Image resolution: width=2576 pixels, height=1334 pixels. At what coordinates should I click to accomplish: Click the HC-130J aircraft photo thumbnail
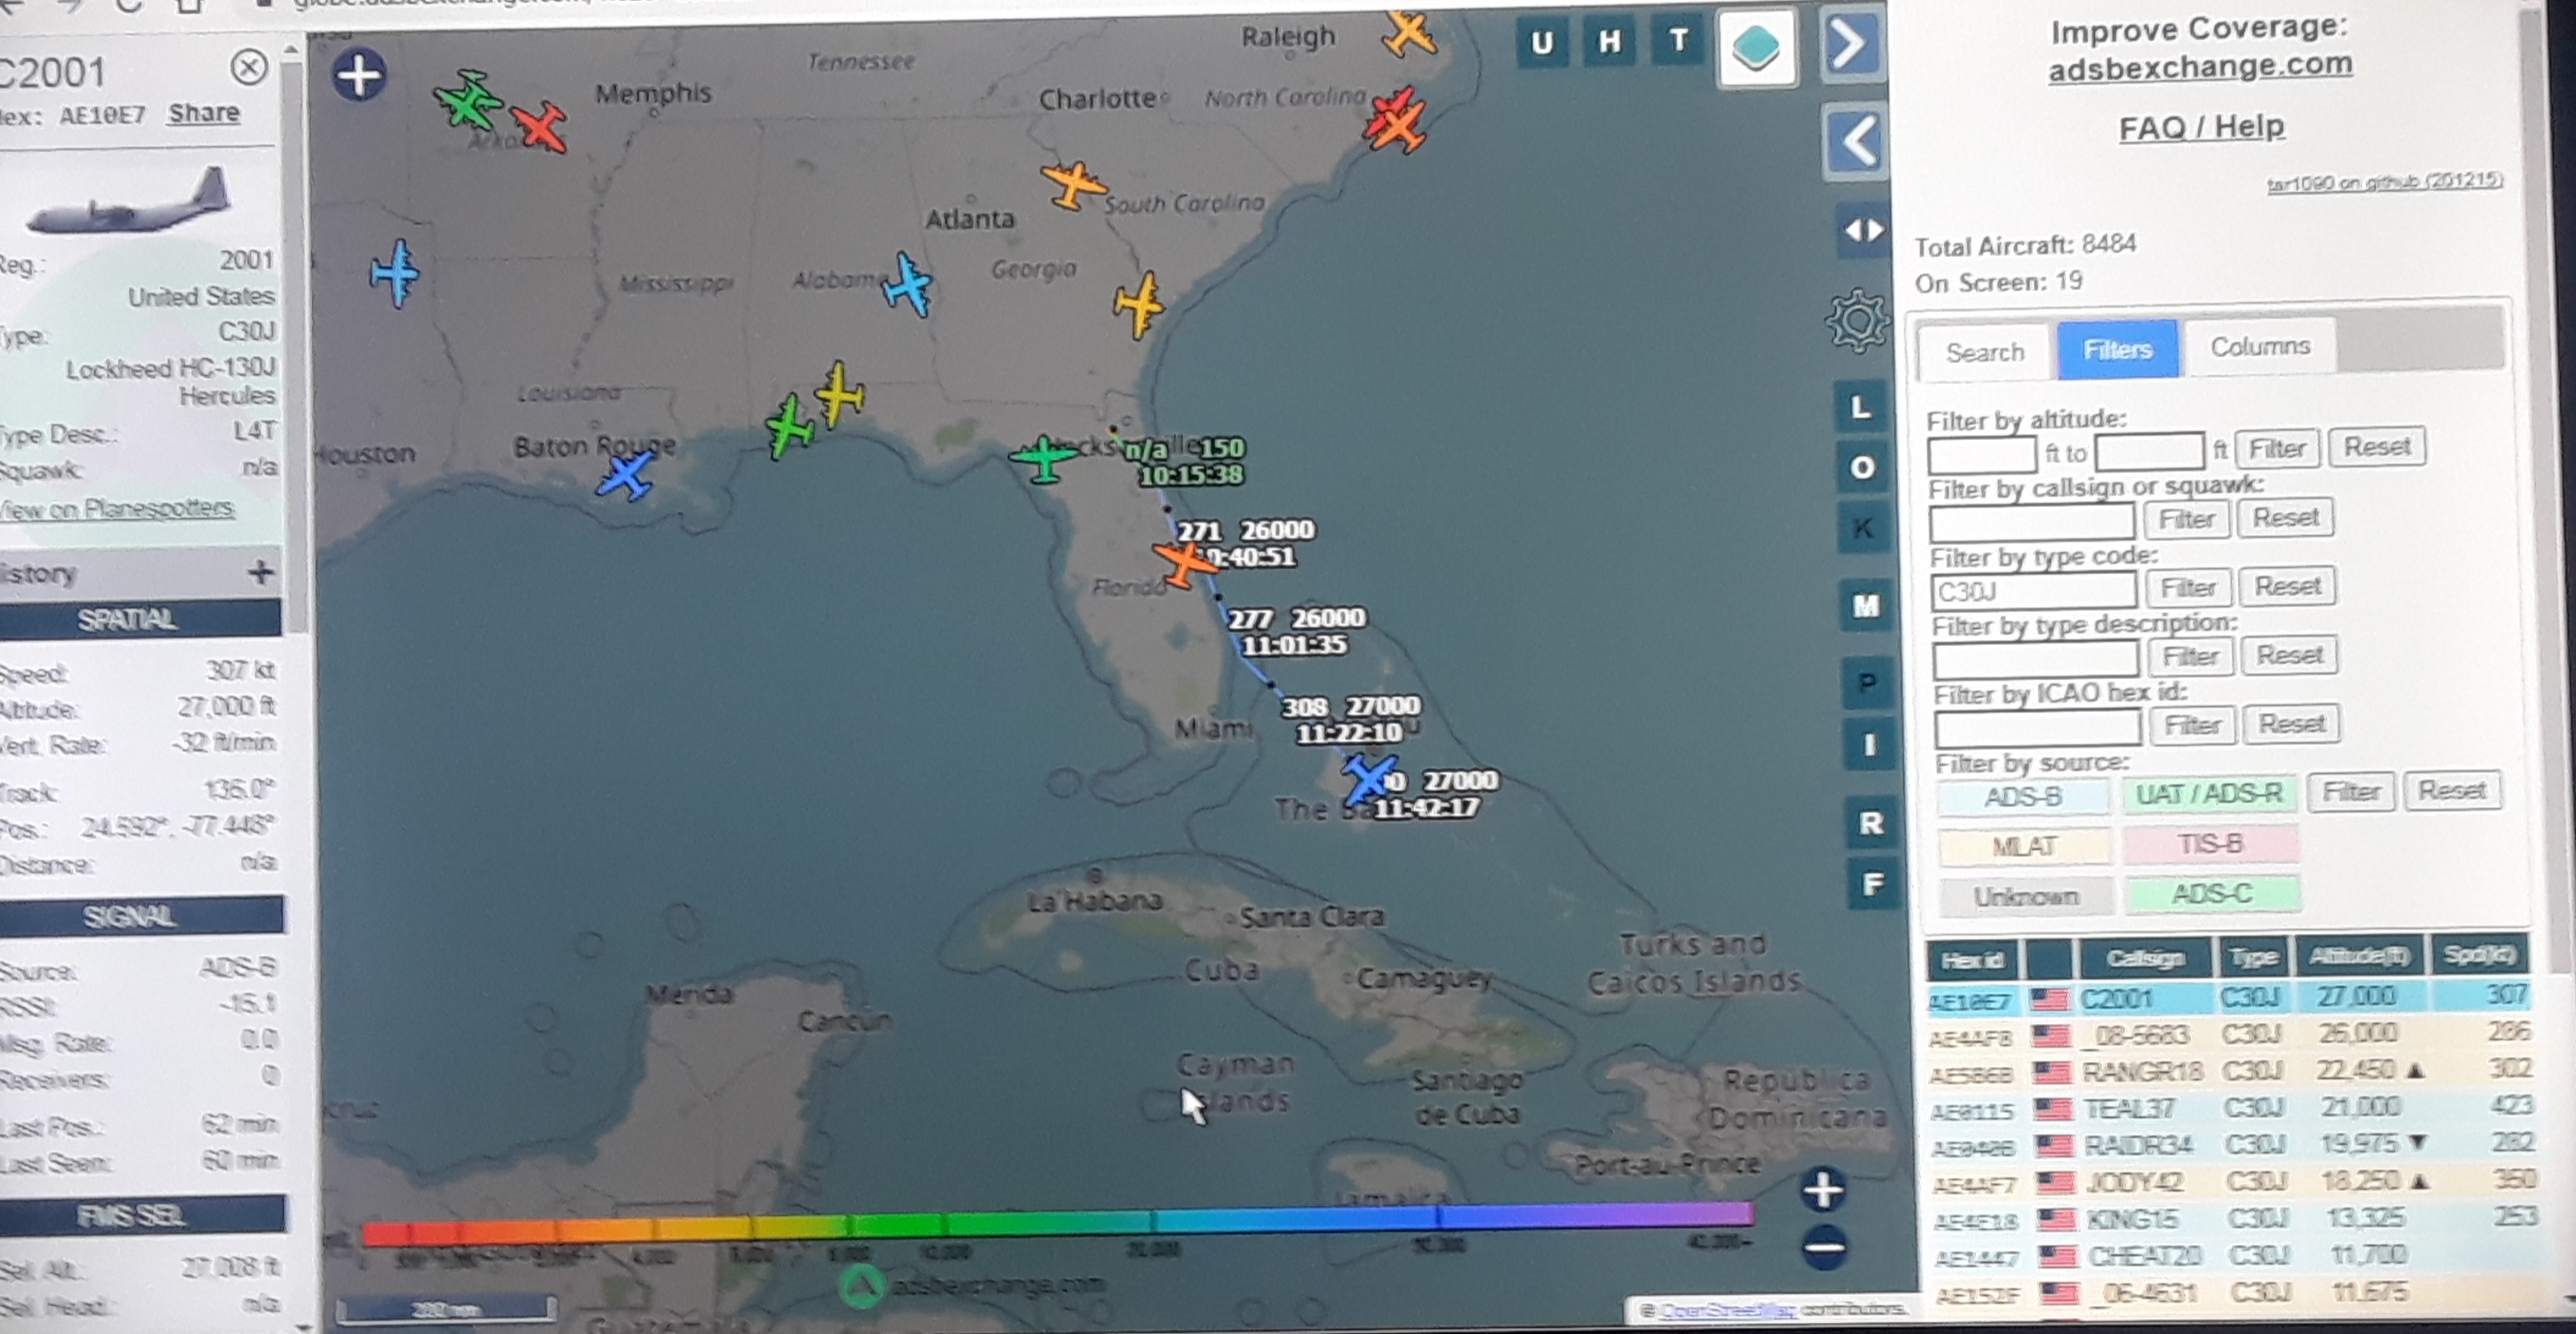(128, 203)
